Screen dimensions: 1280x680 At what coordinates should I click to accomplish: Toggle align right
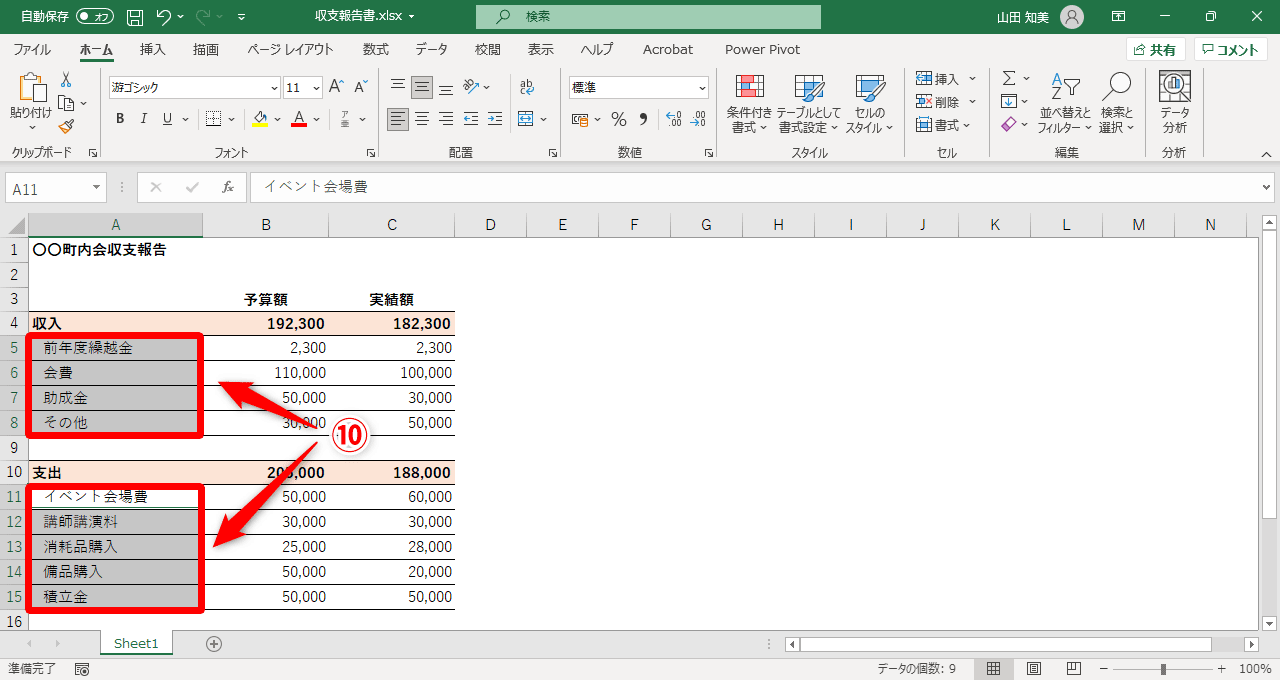(446, 119)
